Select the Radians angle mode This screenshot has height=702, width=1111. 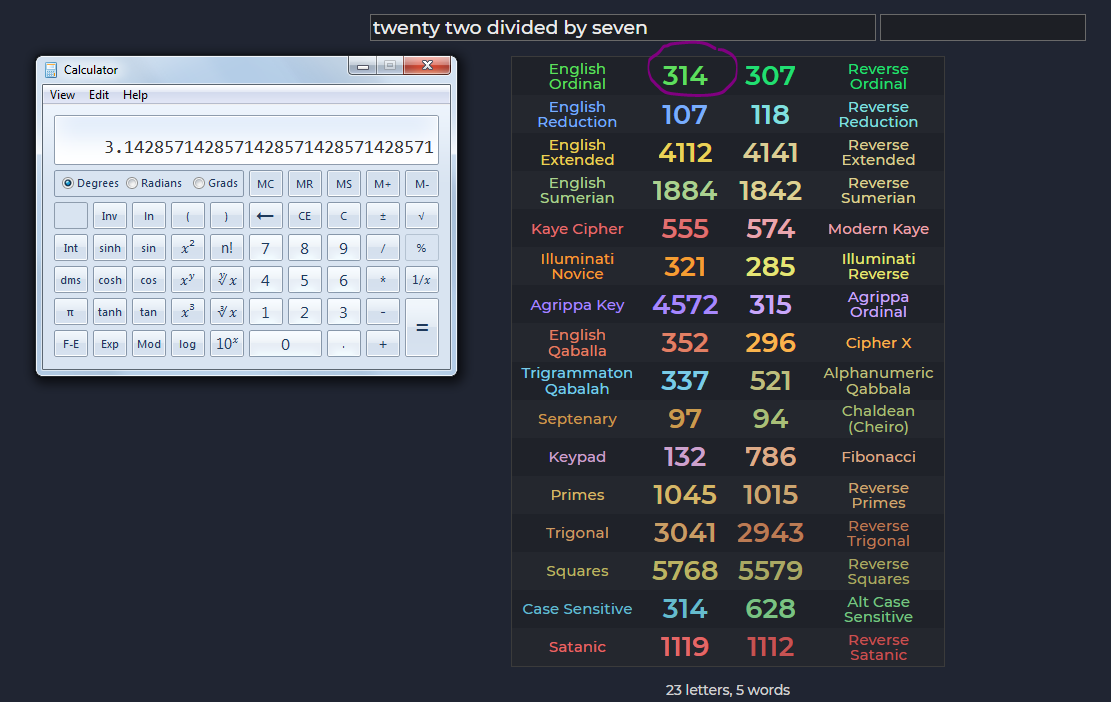(154, 183)
